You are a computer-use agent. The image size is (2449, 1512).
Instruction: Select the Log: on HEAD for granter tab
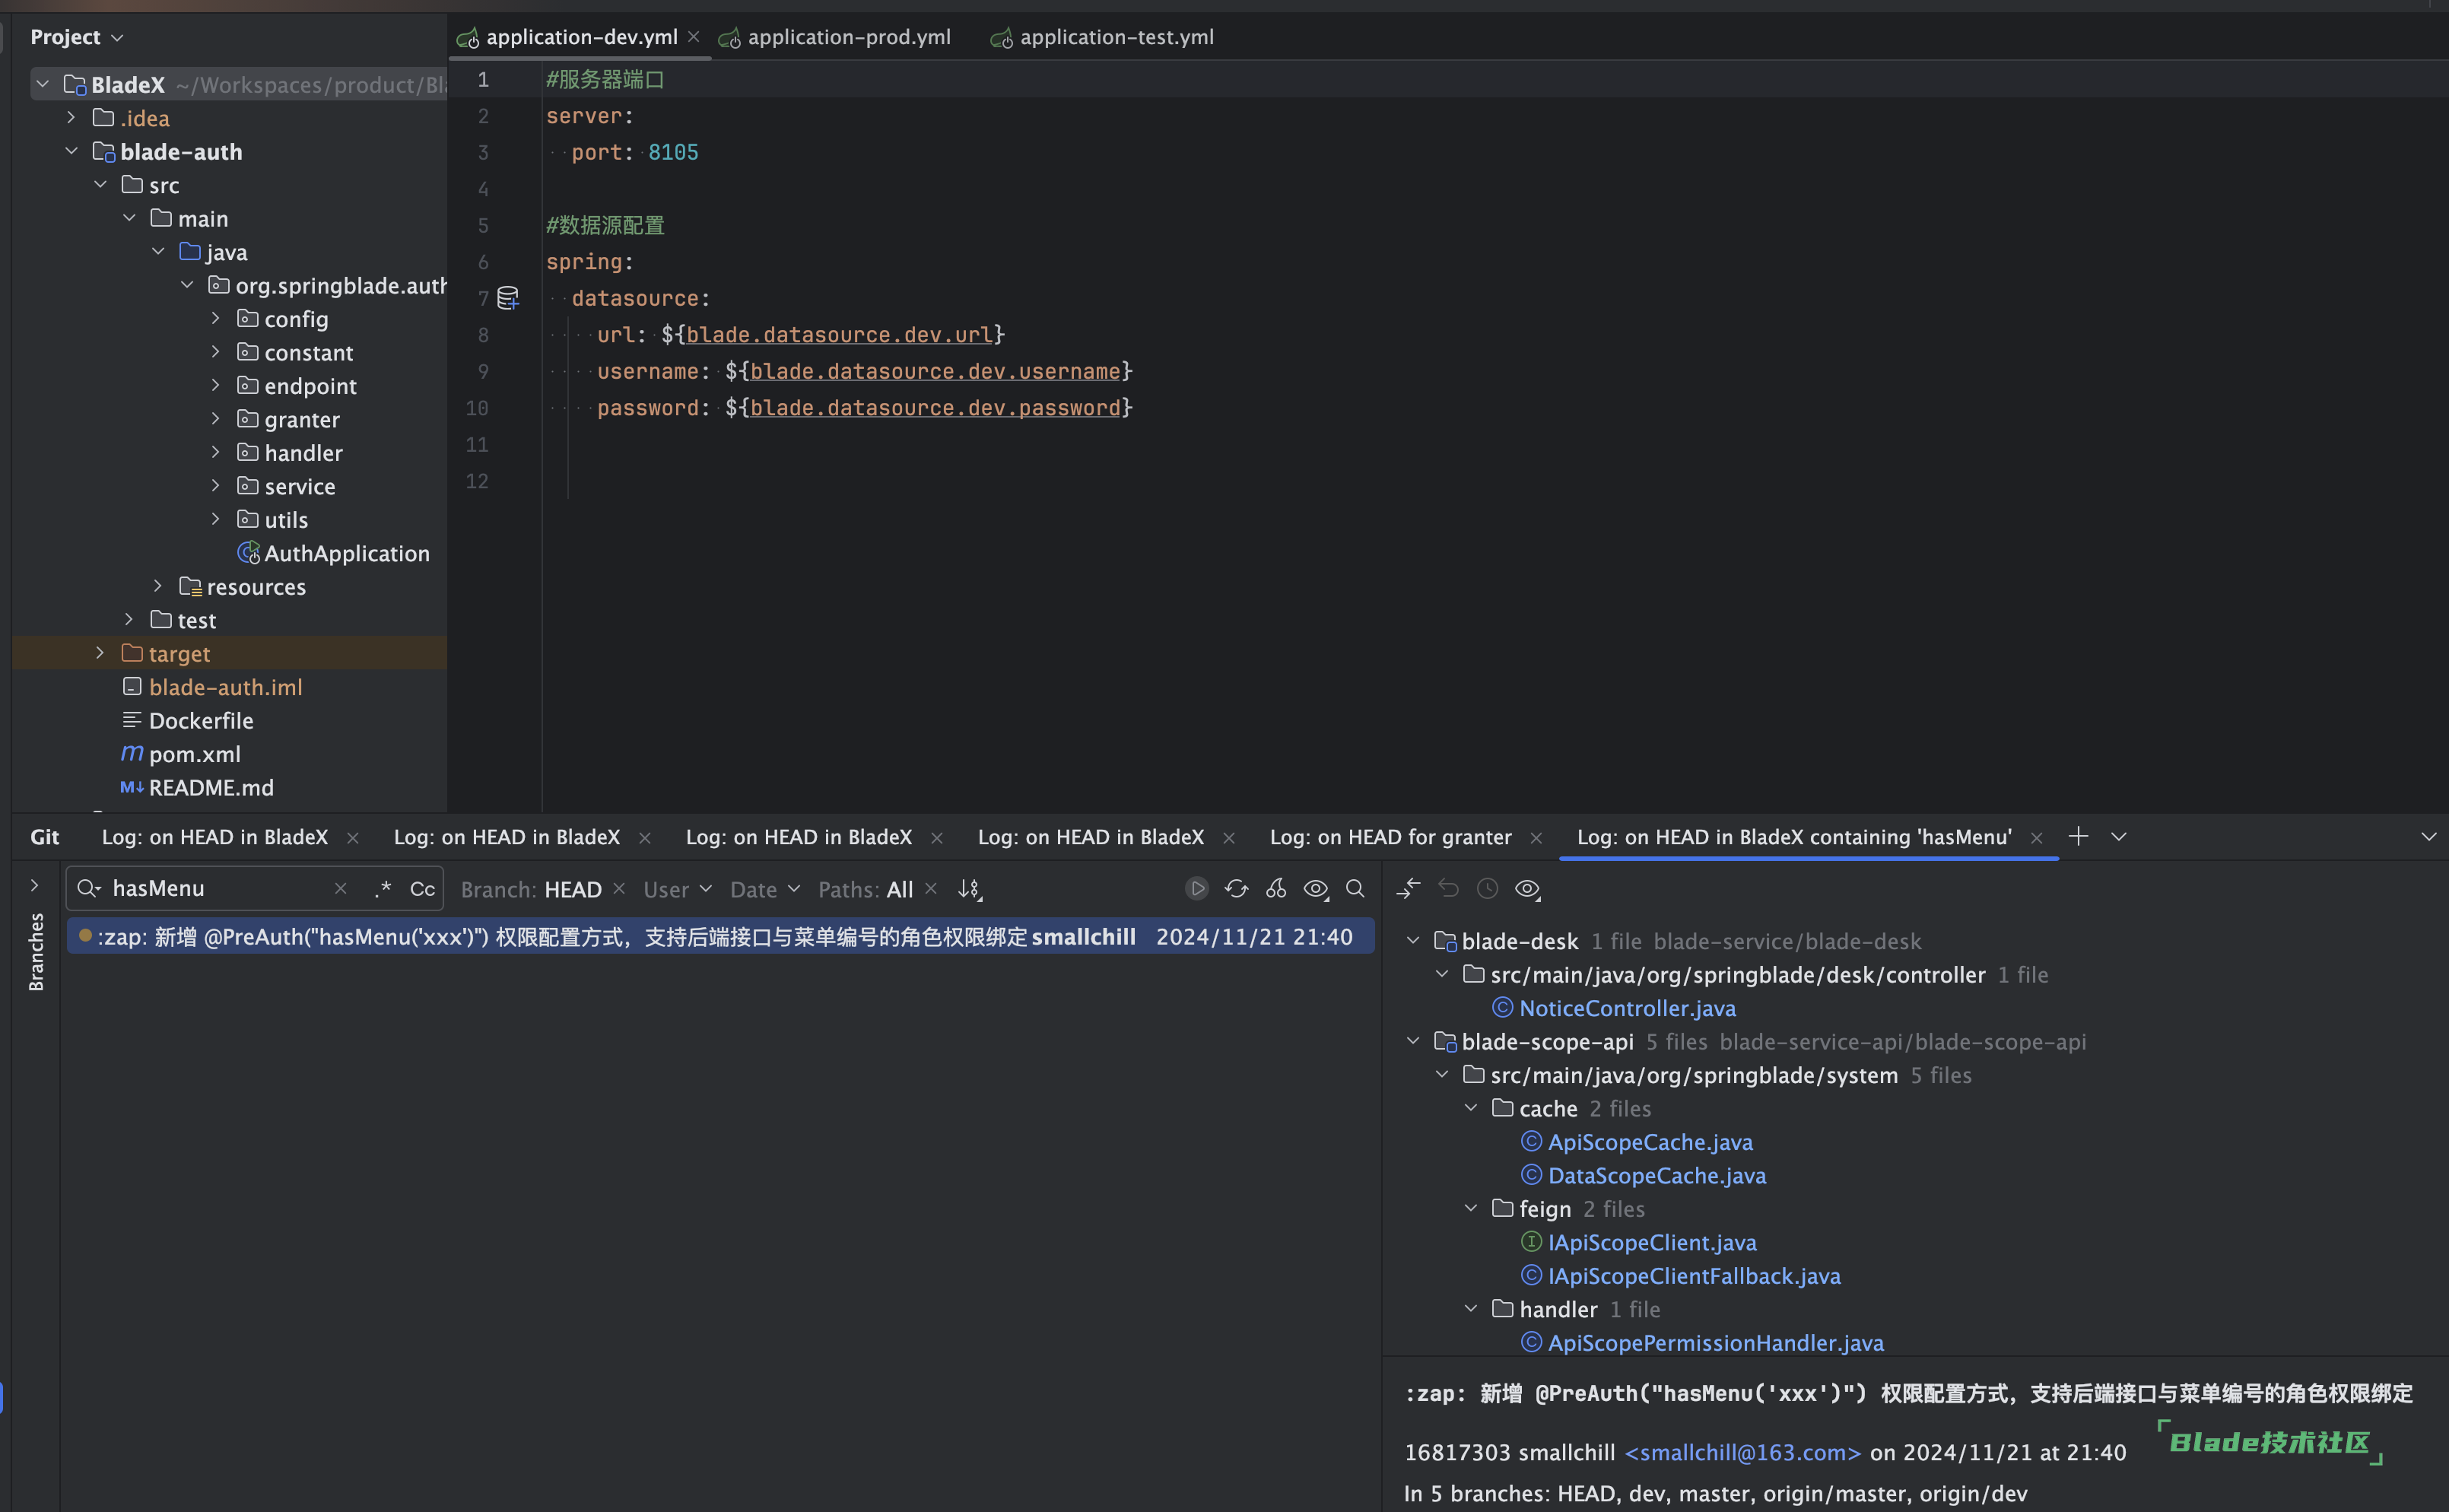coord(1390,837)
